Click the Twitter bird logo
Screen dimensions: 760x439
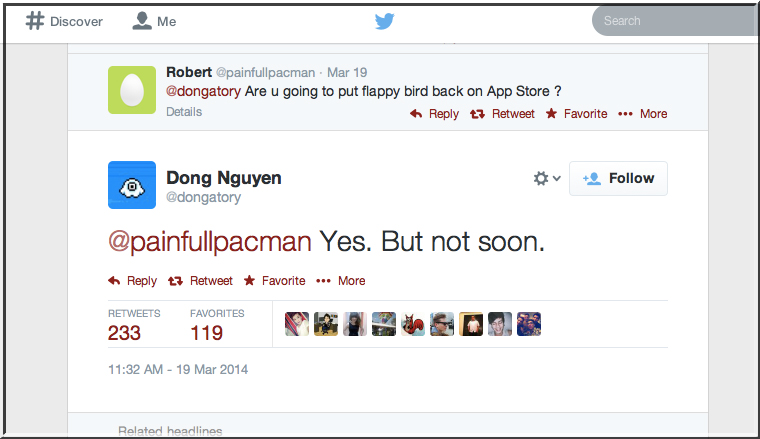[384, 21]
